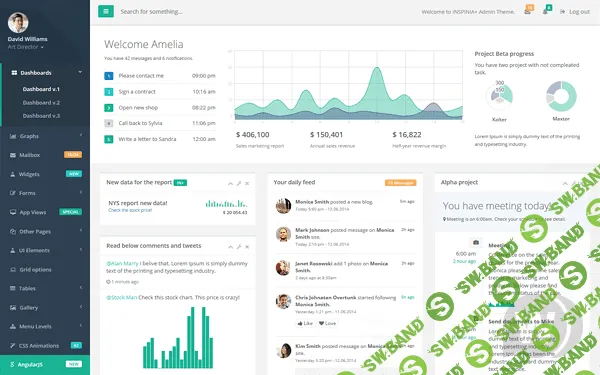Open the mail envelope icon in top bar
600x375 pixels.
point(527,12)
